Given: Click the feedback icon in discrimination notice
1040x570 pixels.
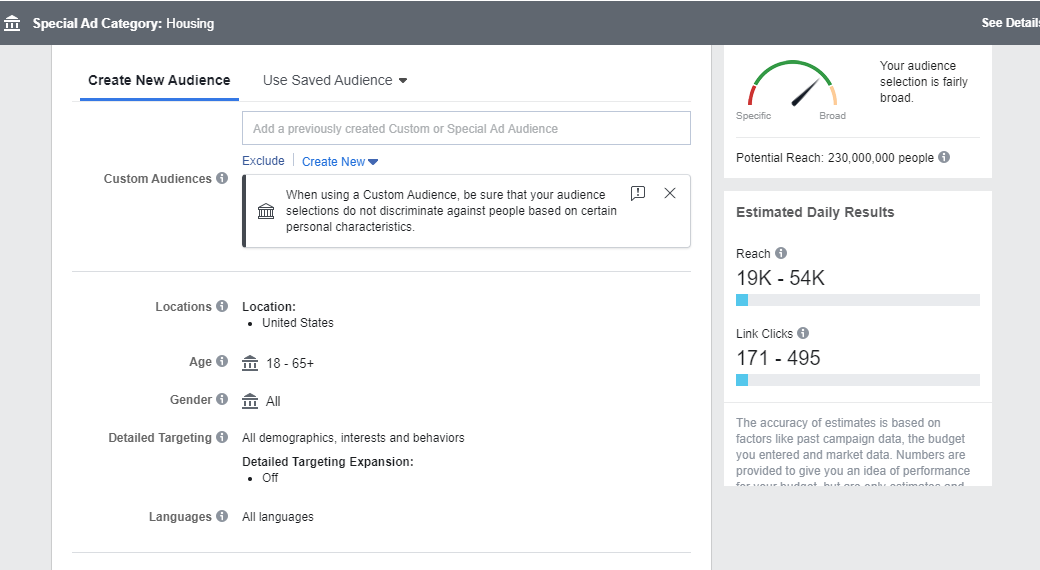Looking at the screenshot, I should (638, 193).
